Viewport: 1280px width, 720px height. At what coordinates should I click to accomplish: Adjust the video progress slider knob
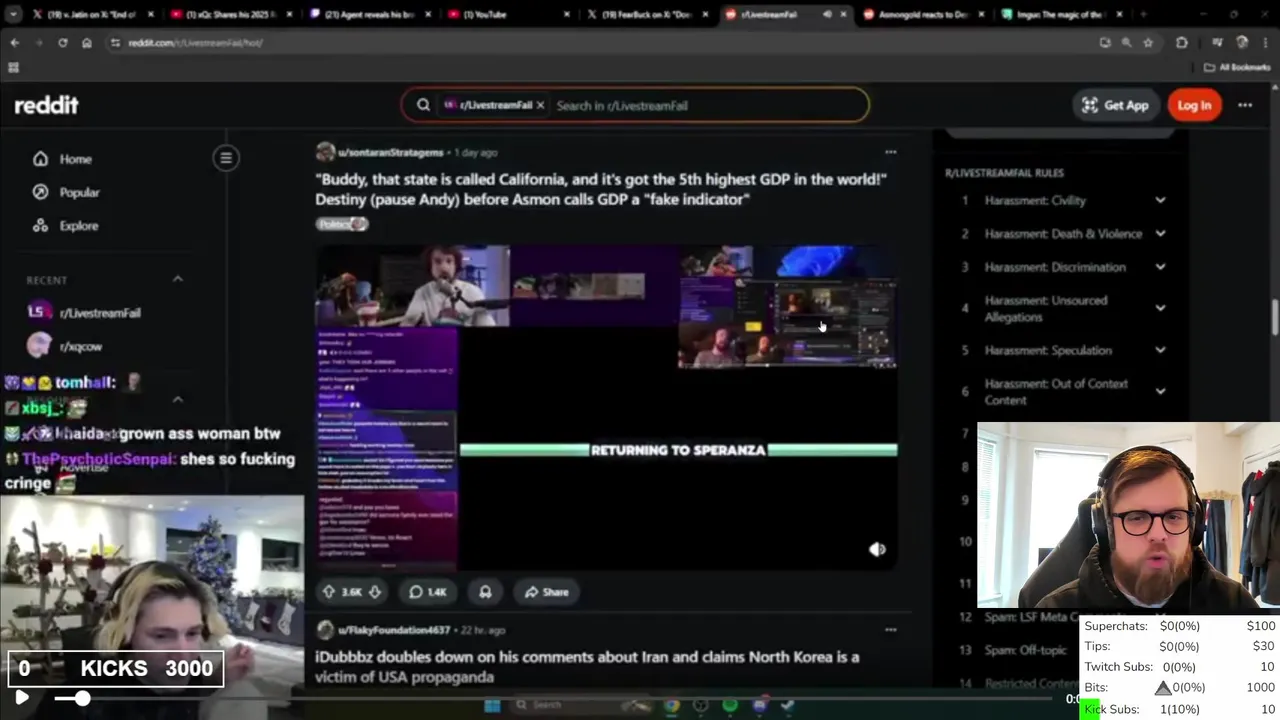click(x=83, y=698)
